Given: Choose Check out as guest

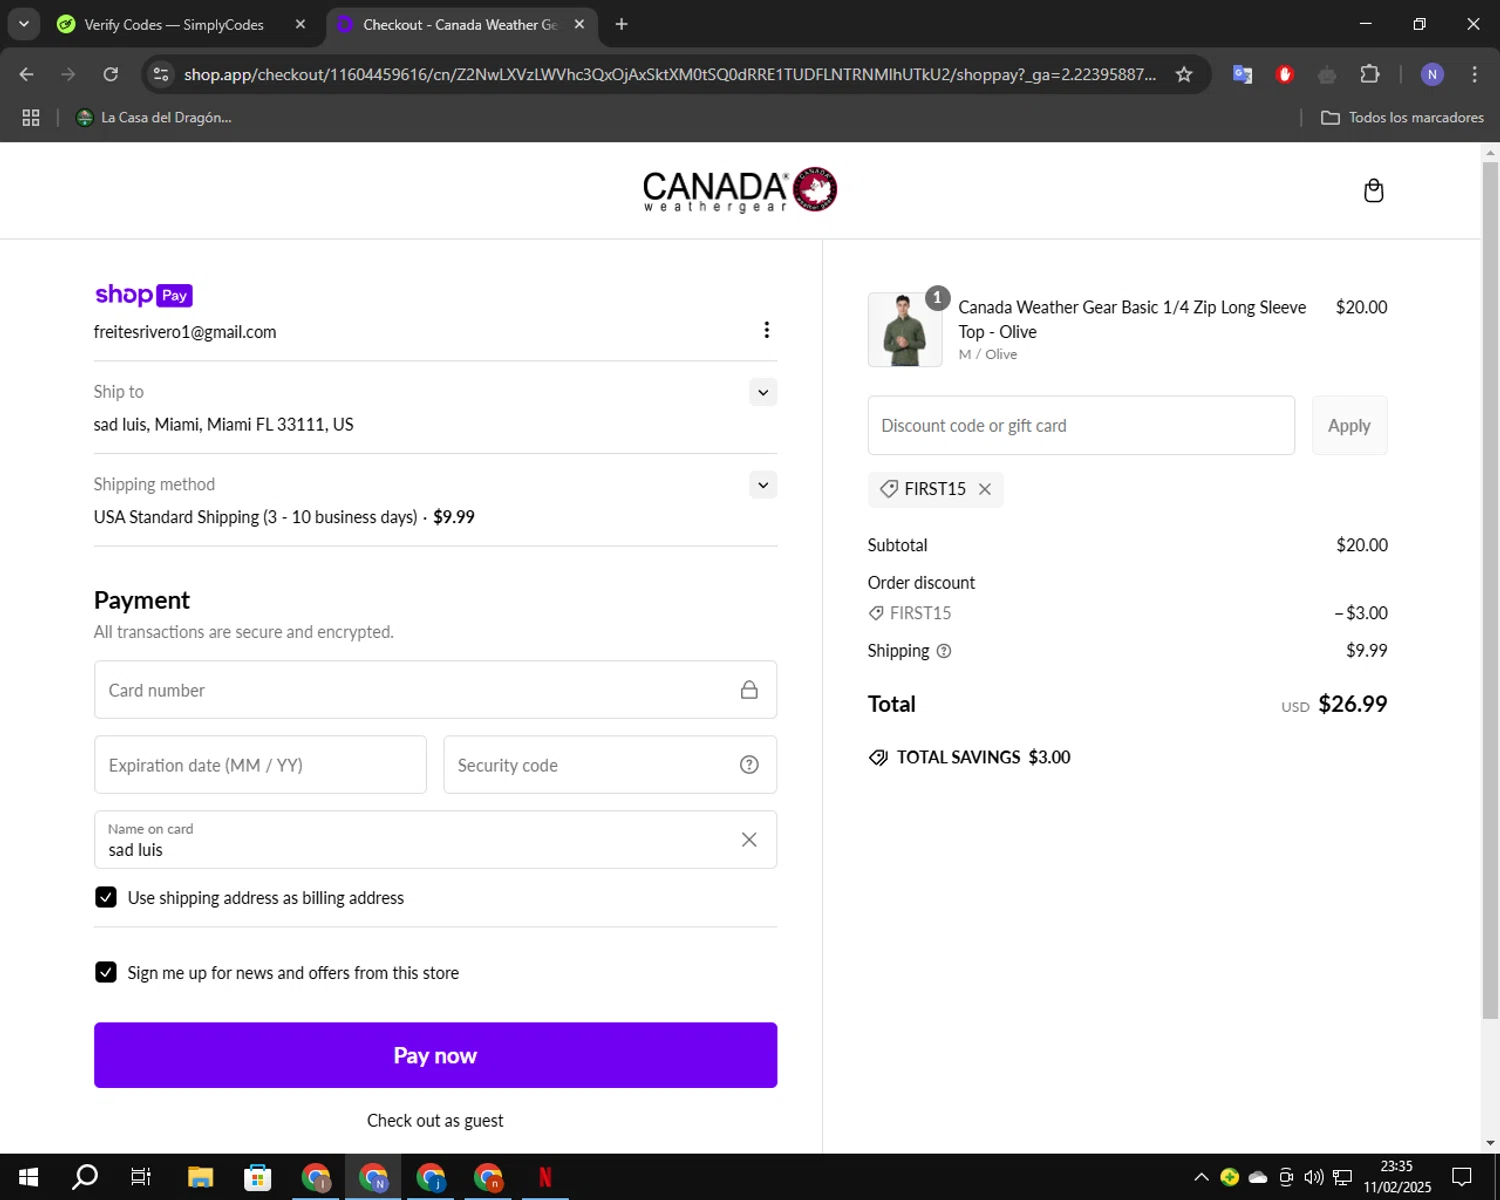Looking at the screenshot, I should (435, 1121).
